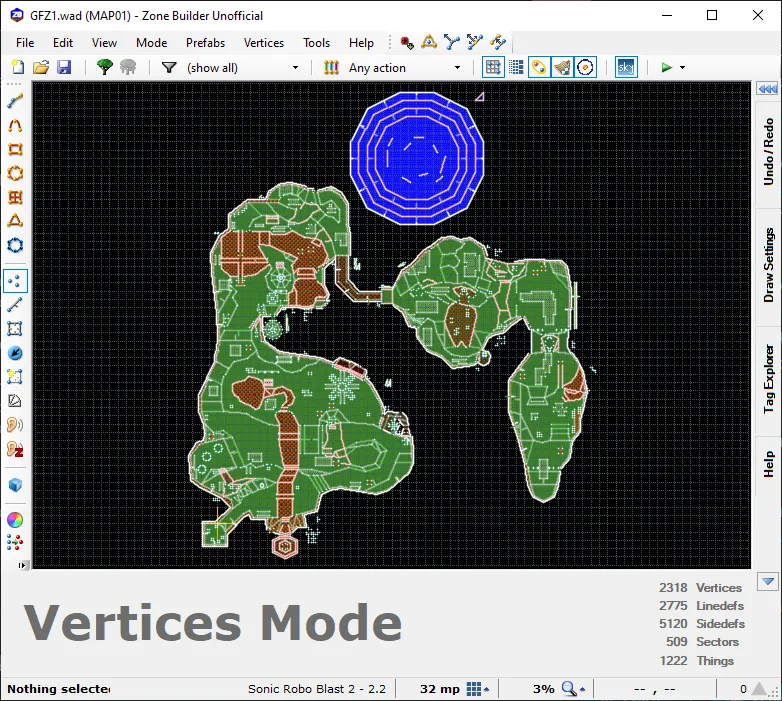Switch to Things mode arrow icon
Image resolution: width=782 pixels, height=701 pixels.
[15, 352]
